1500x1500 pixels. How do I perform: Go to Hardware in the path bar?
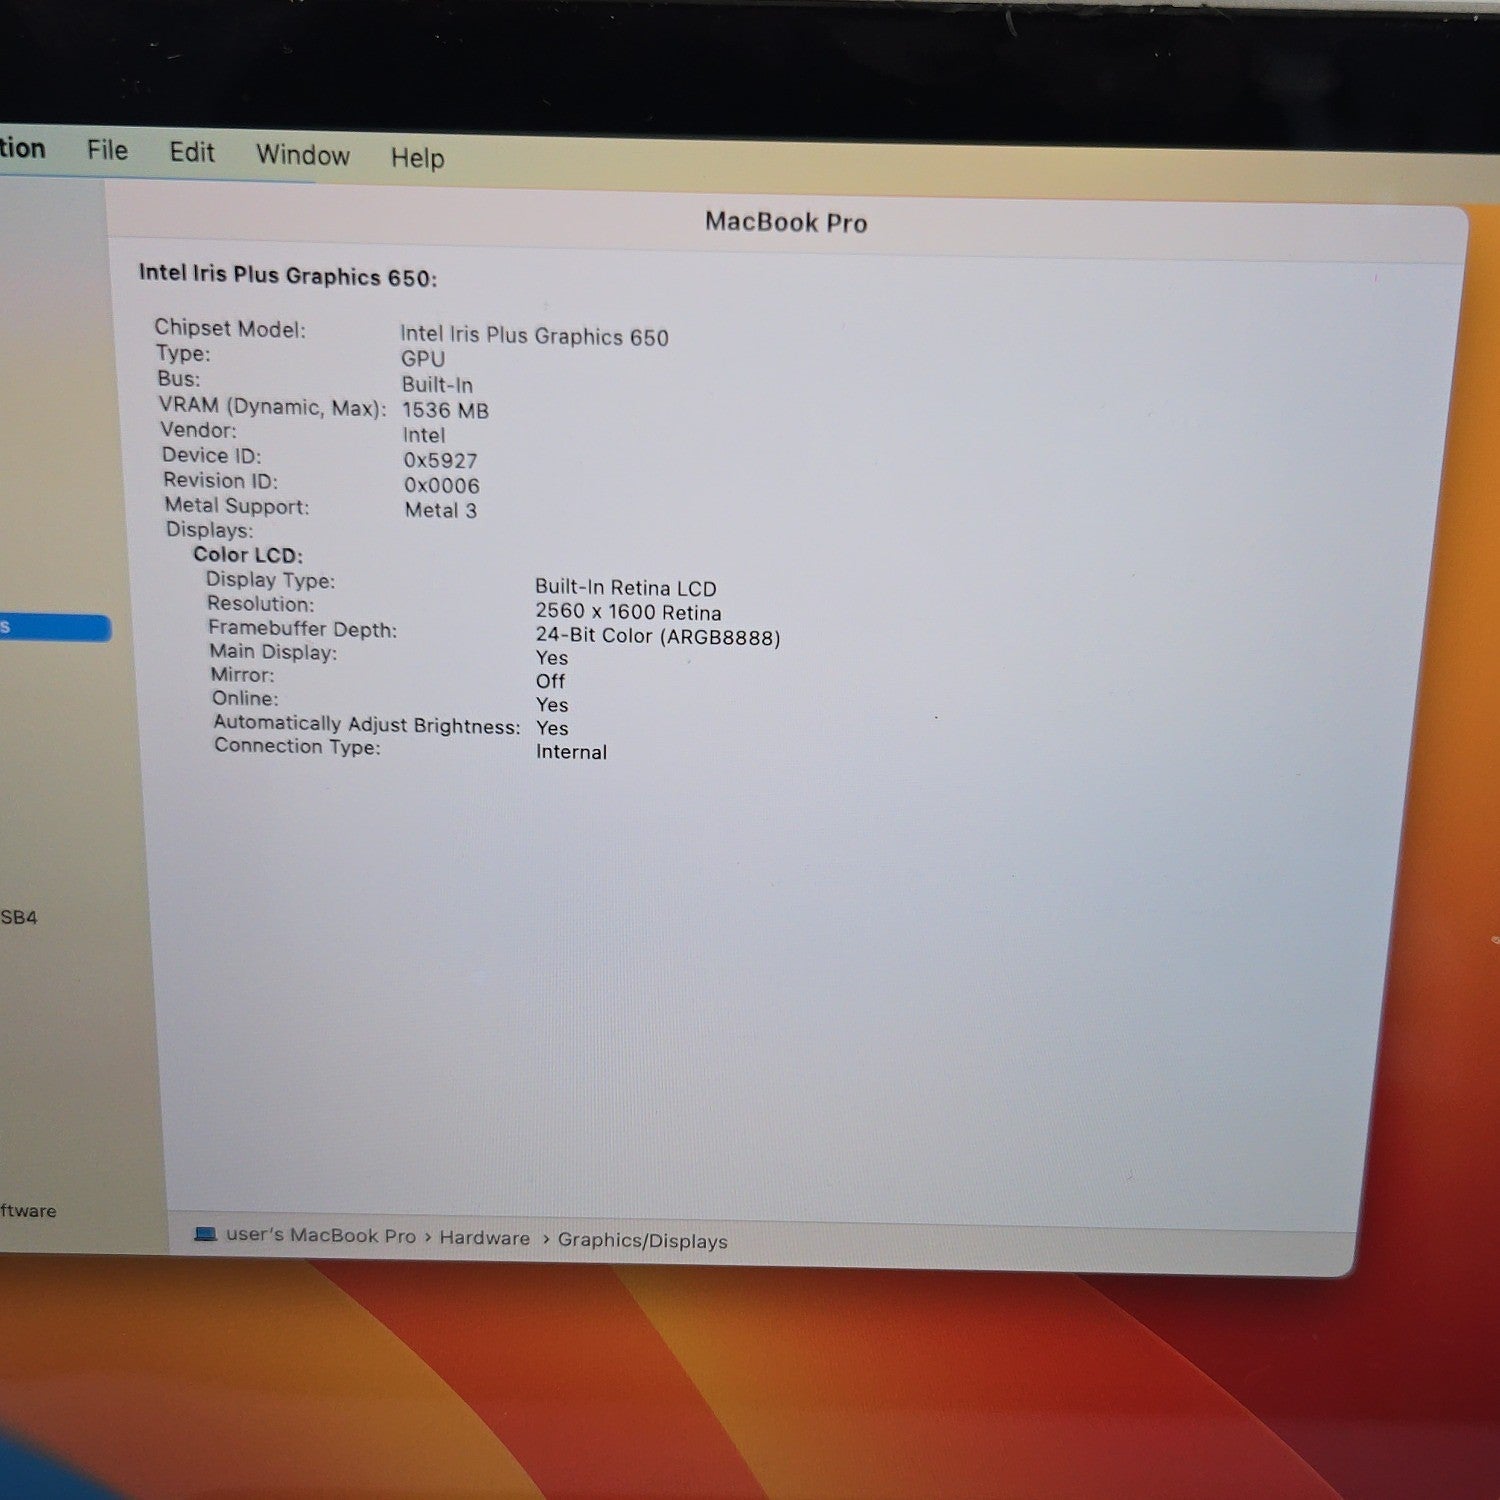click(x=485, y=1238)
